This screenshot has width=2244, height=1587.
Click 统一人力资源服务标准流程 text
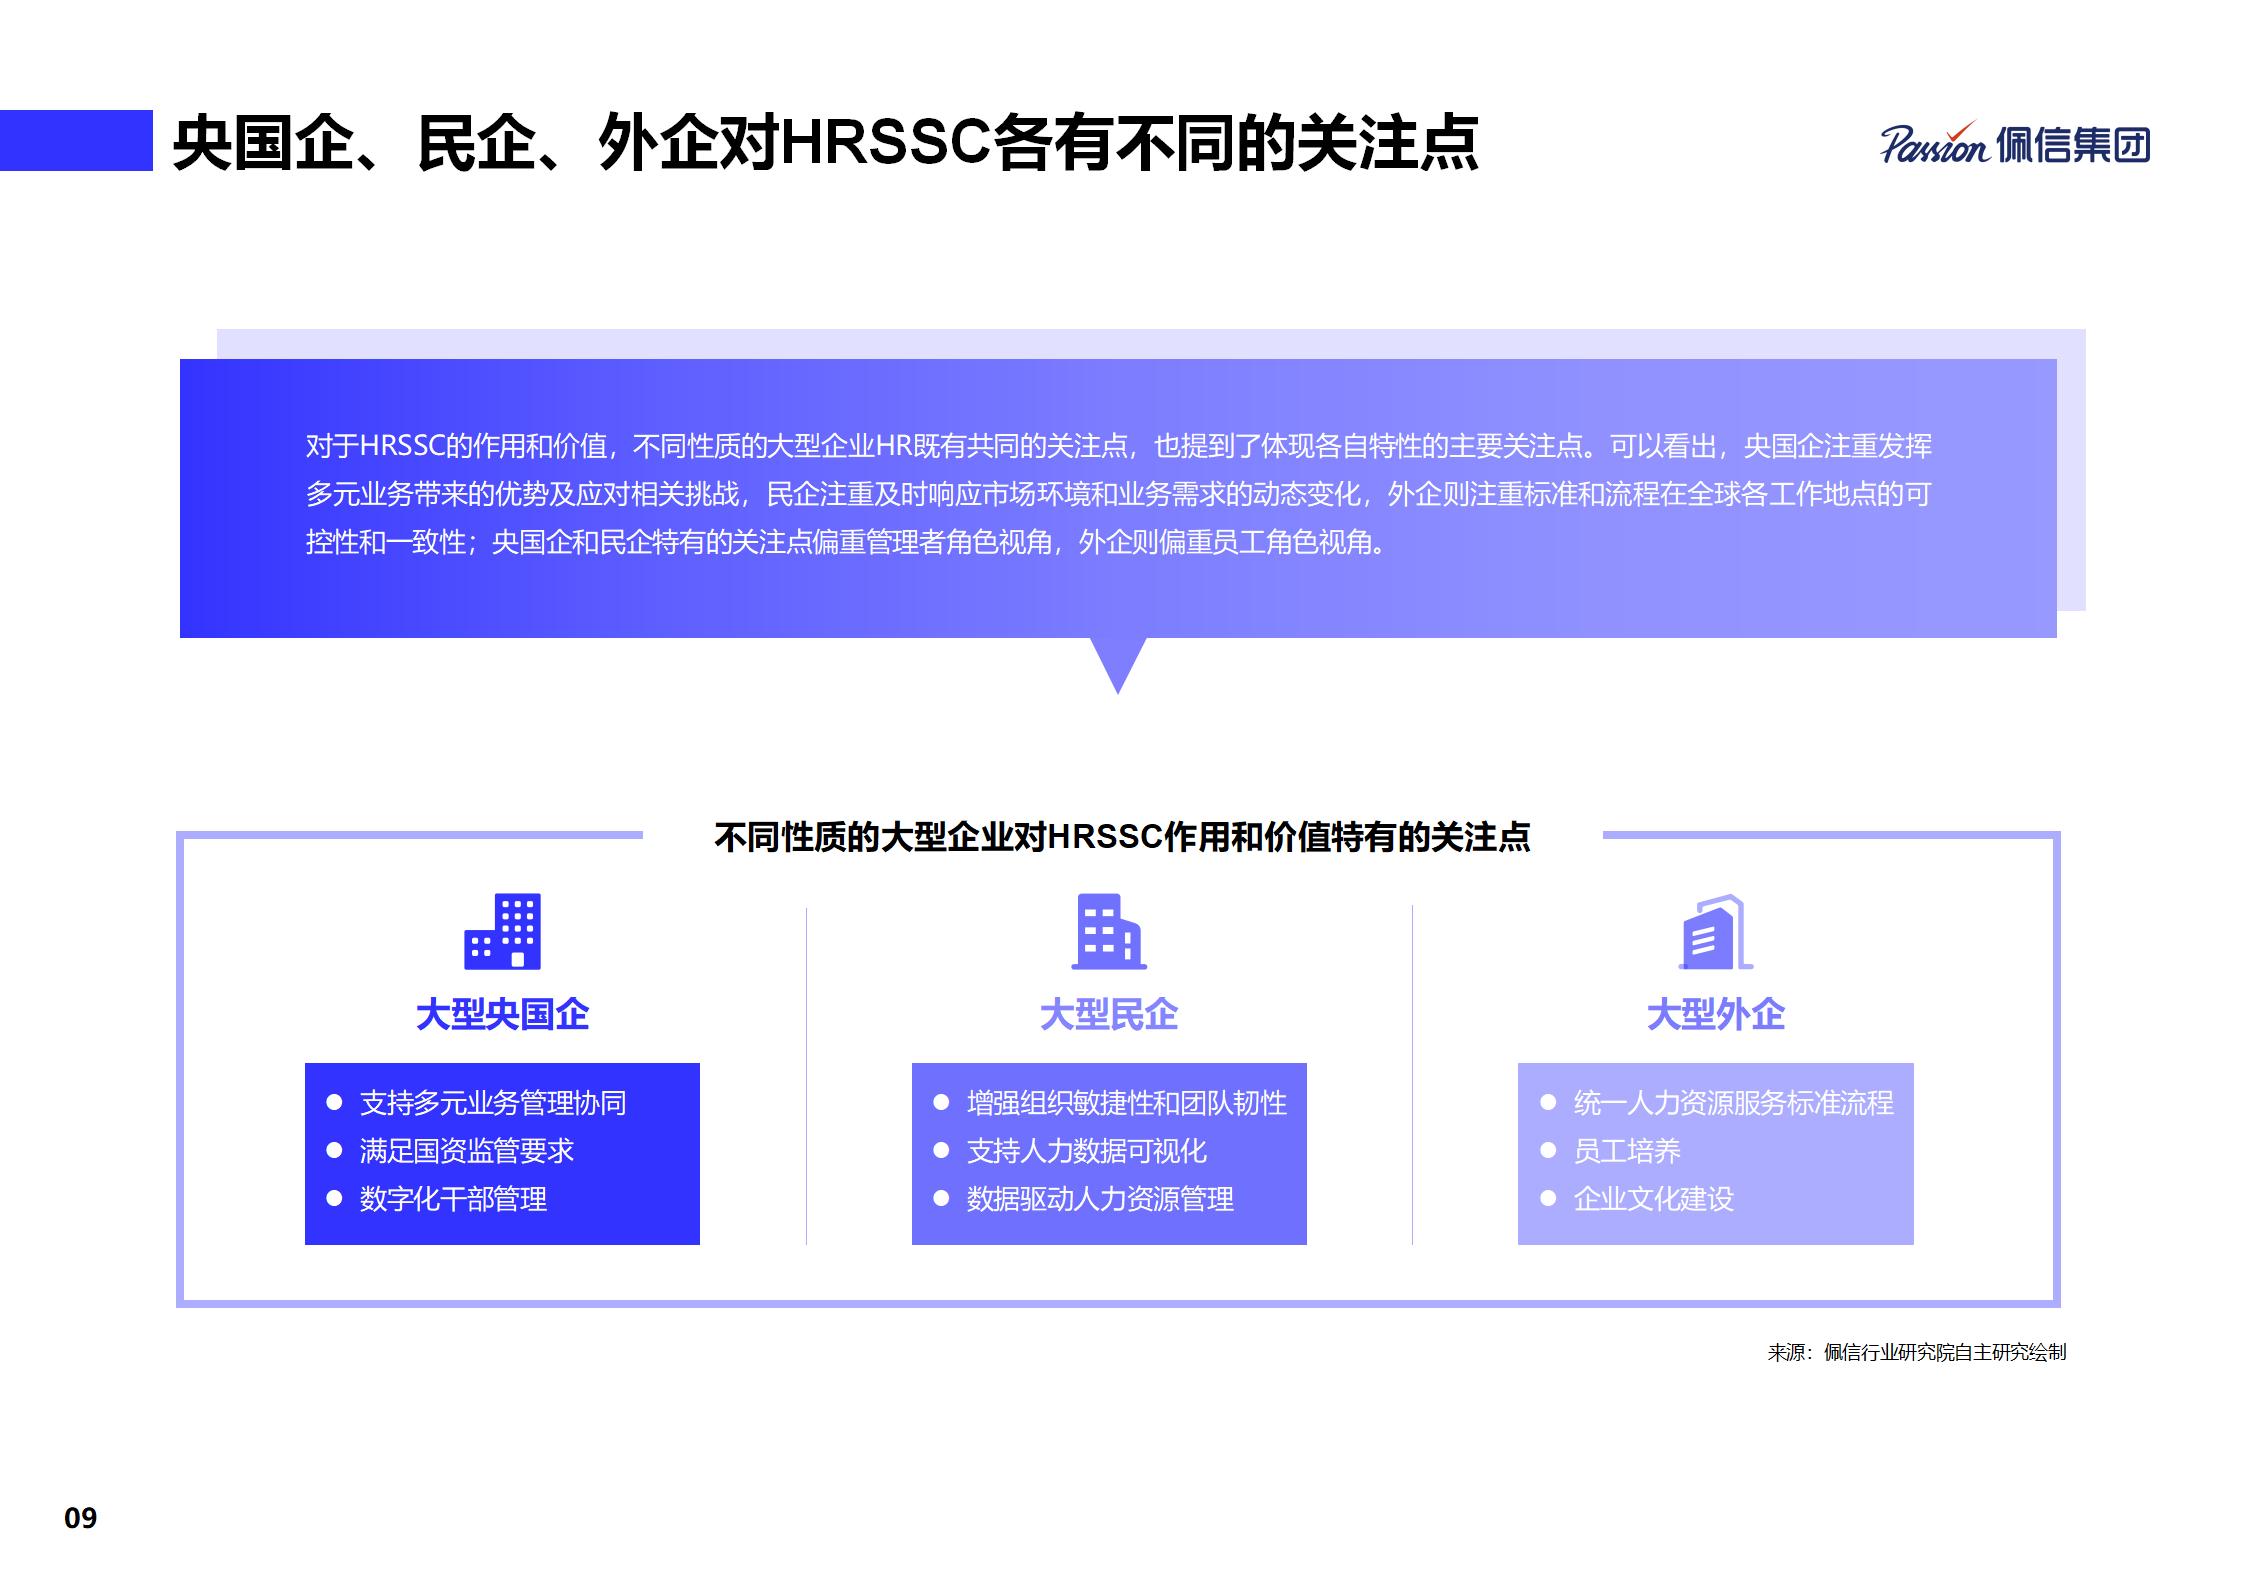coord(1733,1103)
